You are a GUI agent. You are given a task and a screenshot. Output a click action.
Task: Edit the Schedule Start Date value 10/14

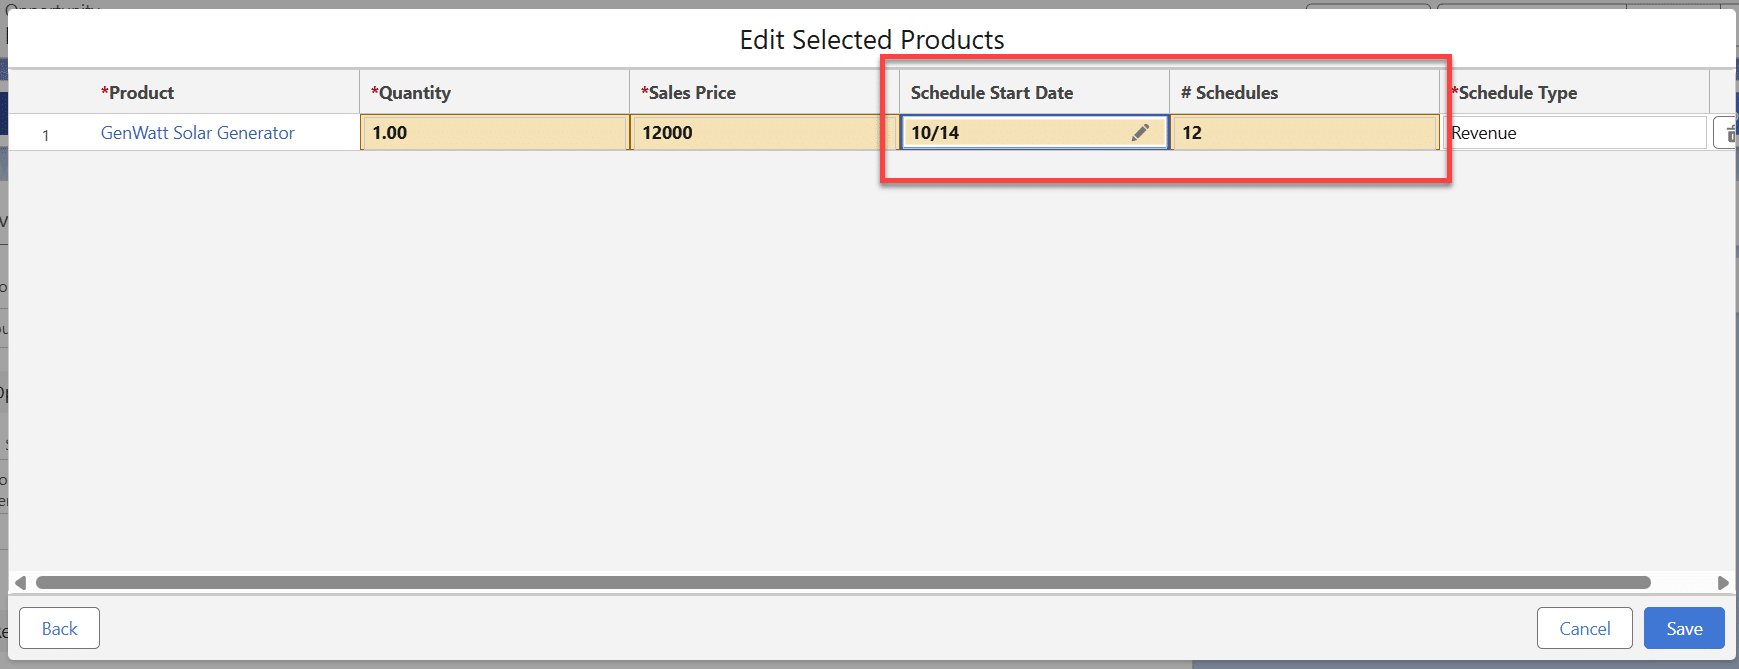click(x=1010, y=133)
